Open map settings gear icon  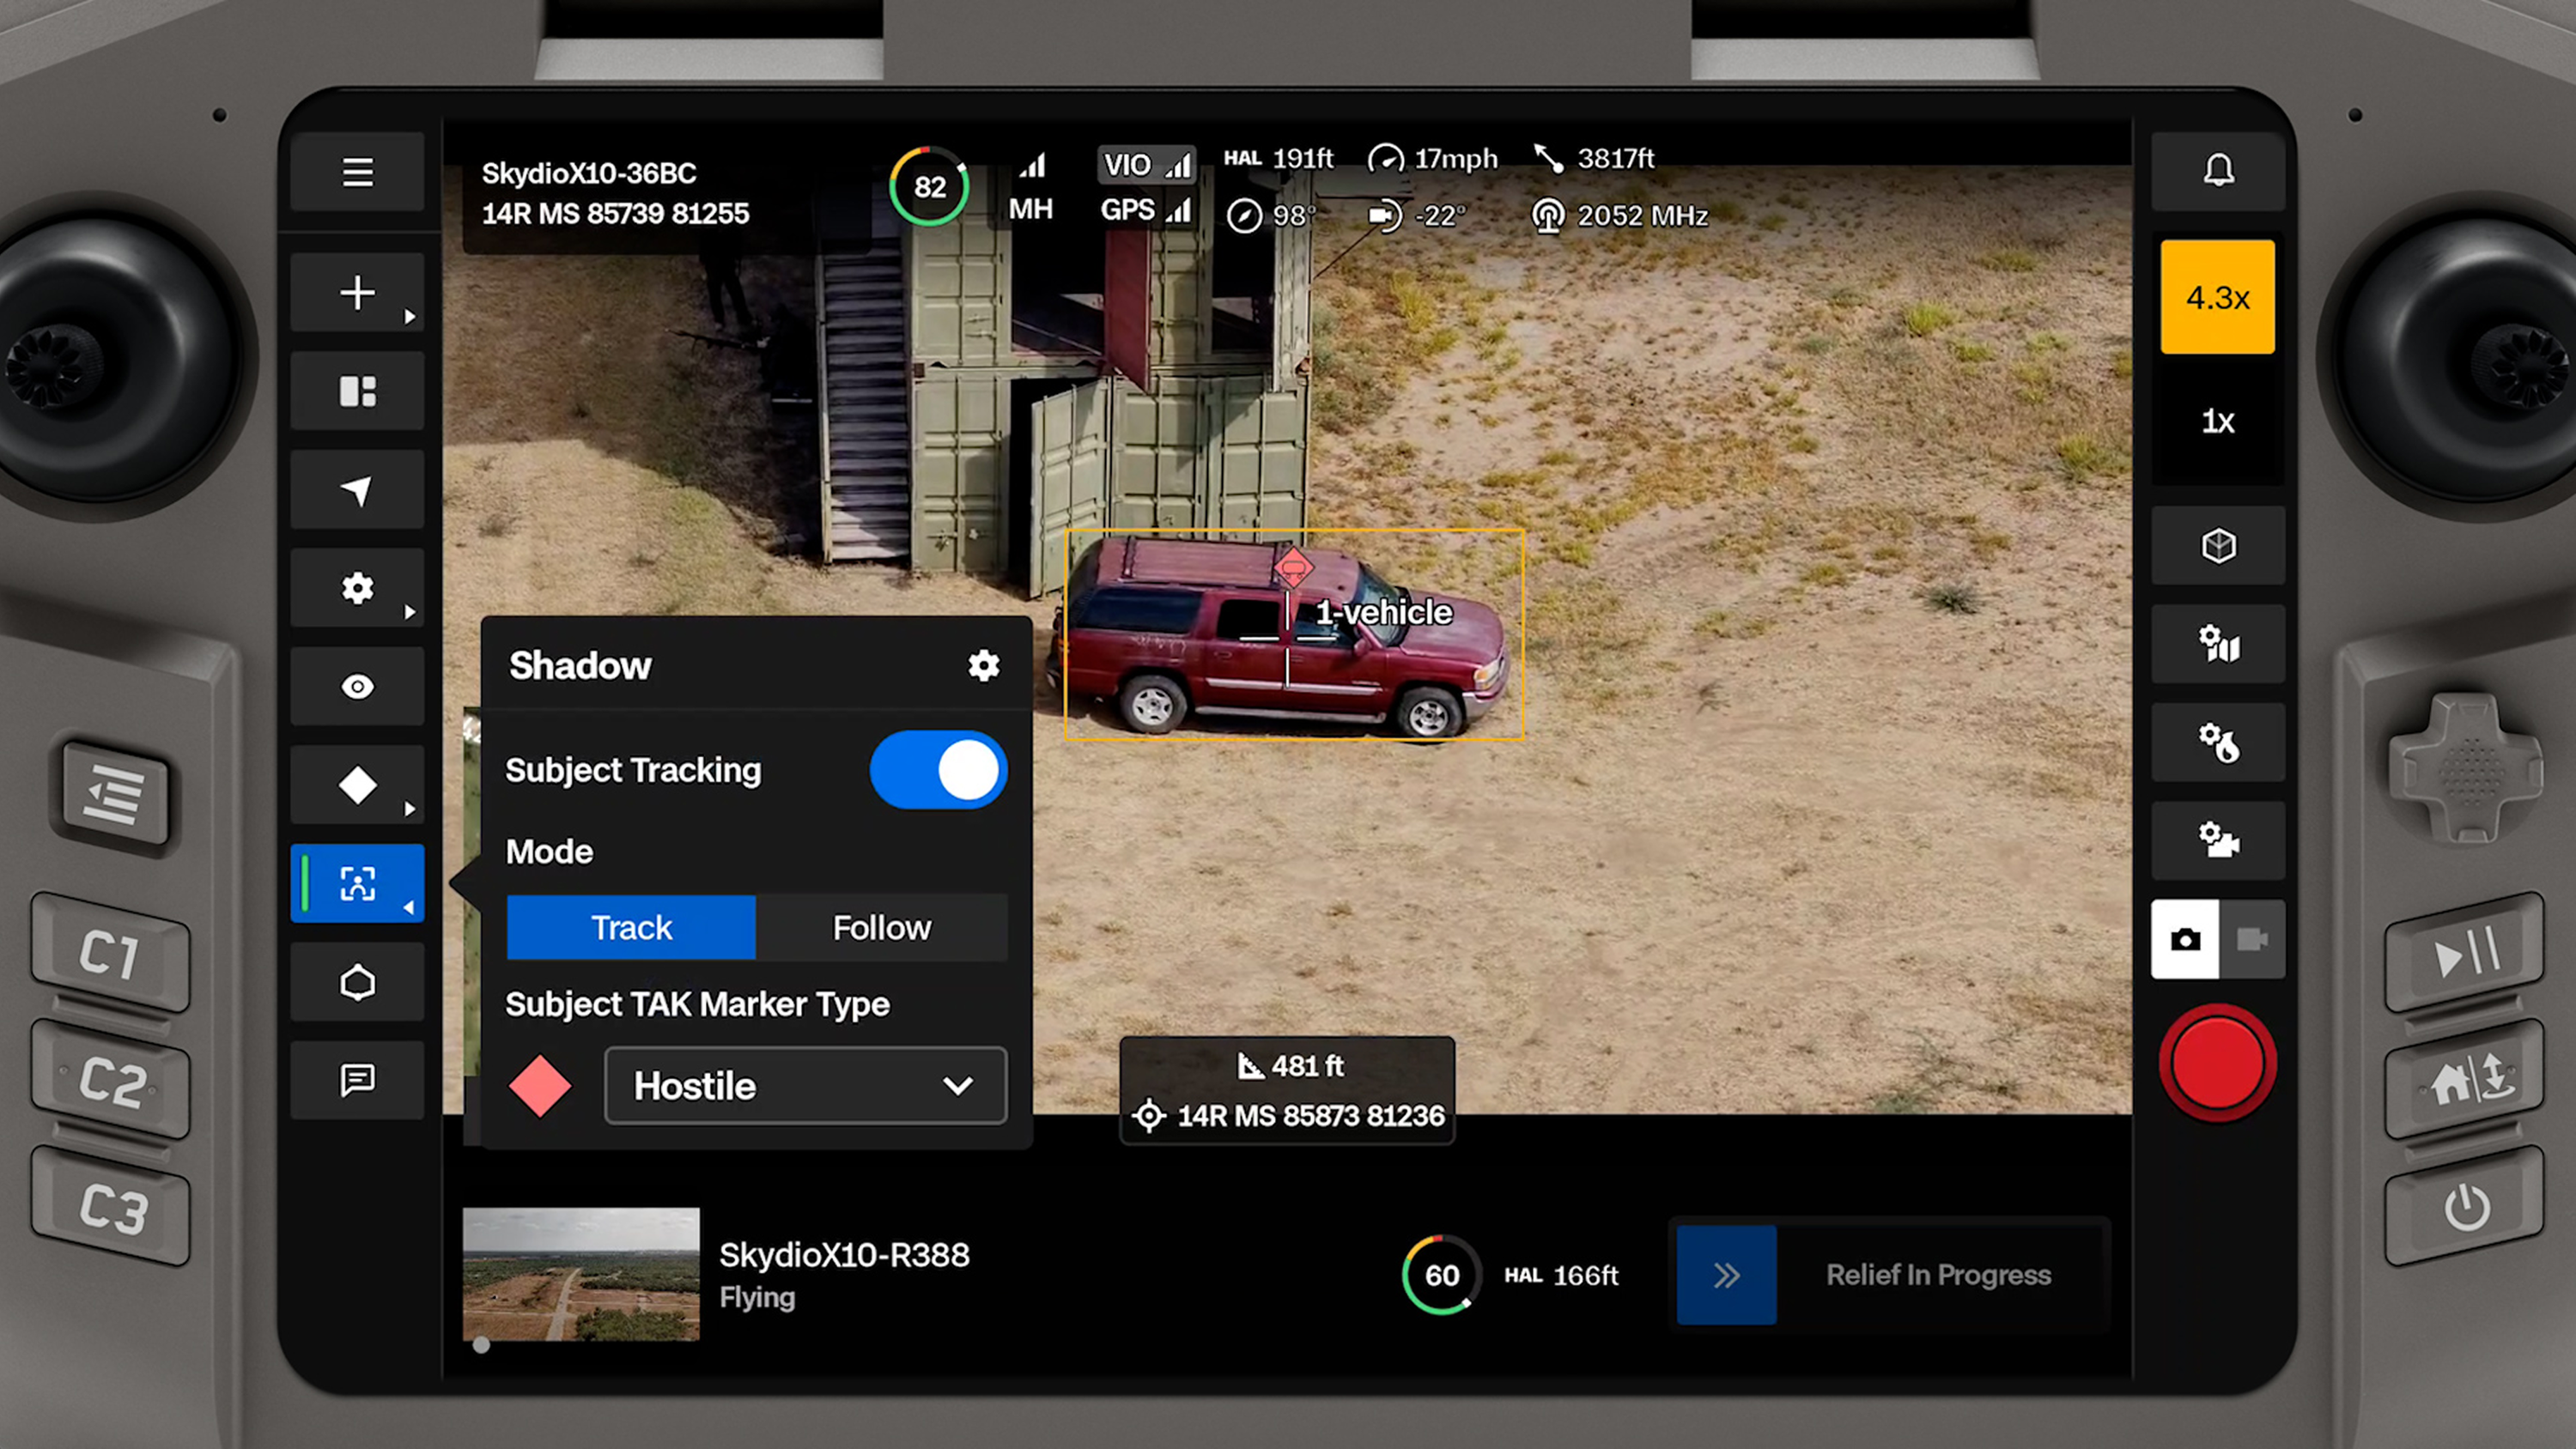pyautogui.click(x=2218, y=644)
